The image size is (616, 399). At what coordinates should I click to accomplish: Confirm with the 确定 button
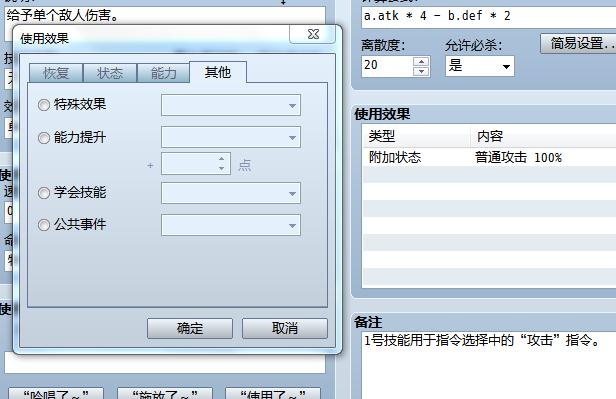190,328
